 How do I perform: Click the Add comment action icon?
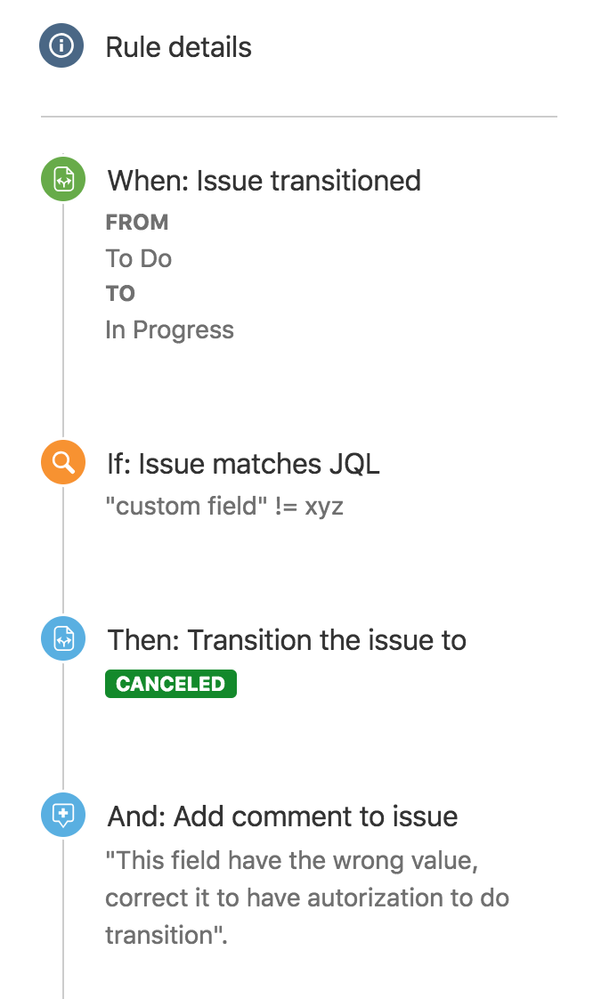coord(62,815)
